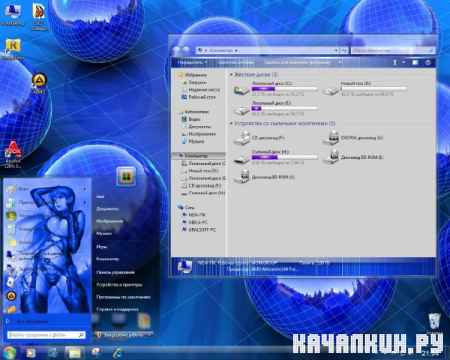Select Устройства и принтеры in Start menu
Screen dimensions: 450x360
click(119, 285)
